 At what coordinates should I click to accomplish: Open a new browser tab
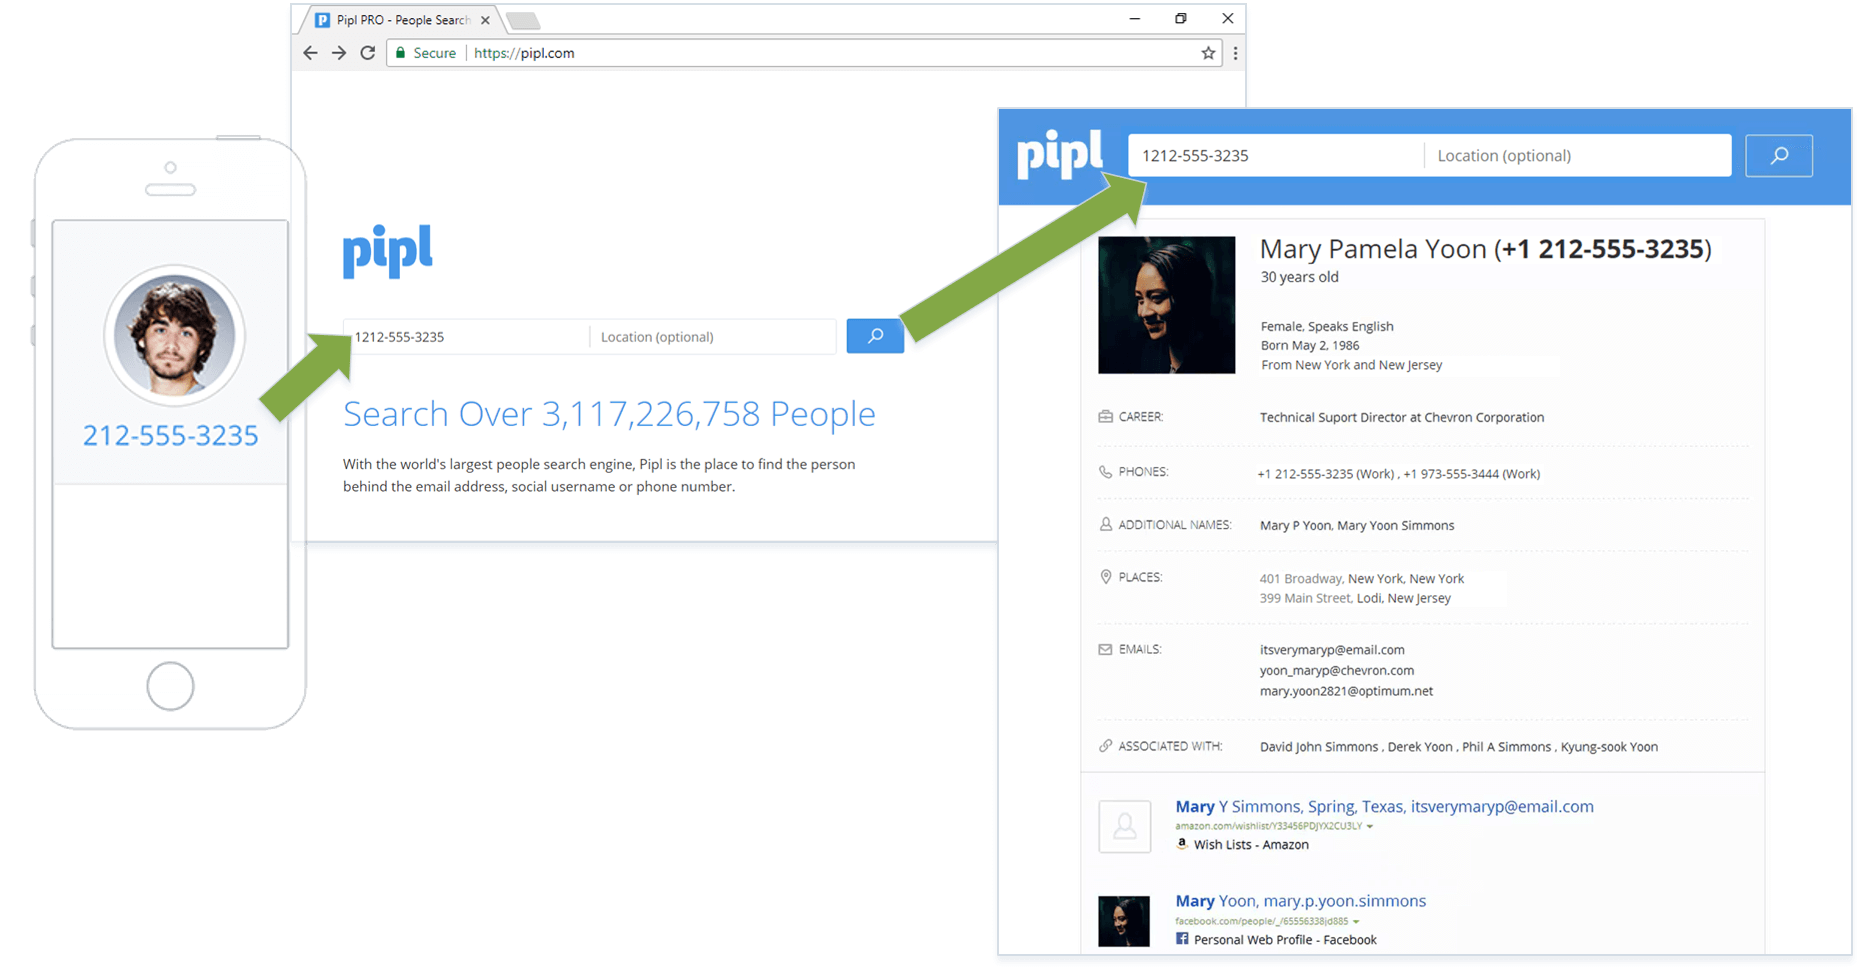523,20
